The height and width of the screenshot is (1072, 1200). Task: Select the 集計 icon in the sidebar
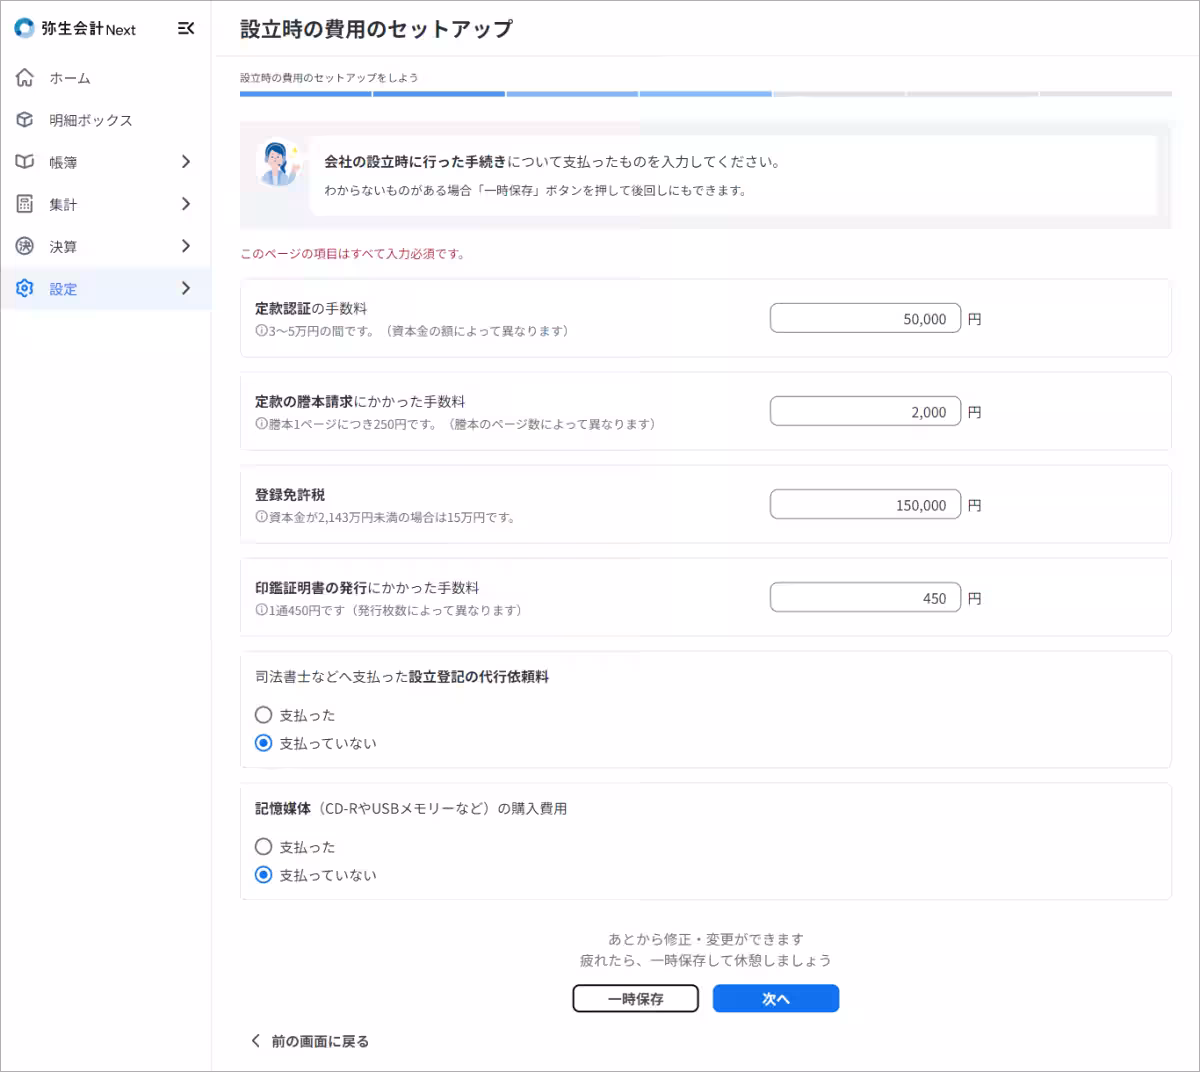click(23, 203)
